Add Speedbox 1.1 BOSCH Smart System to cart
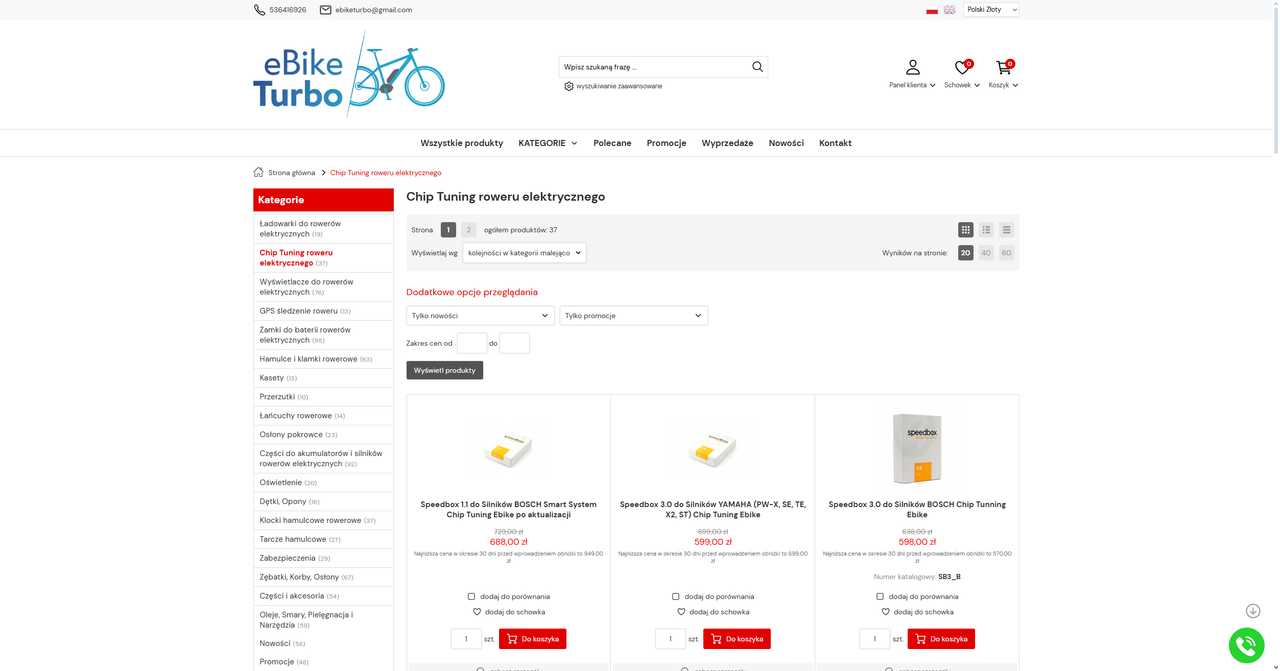 coord(533,639)
